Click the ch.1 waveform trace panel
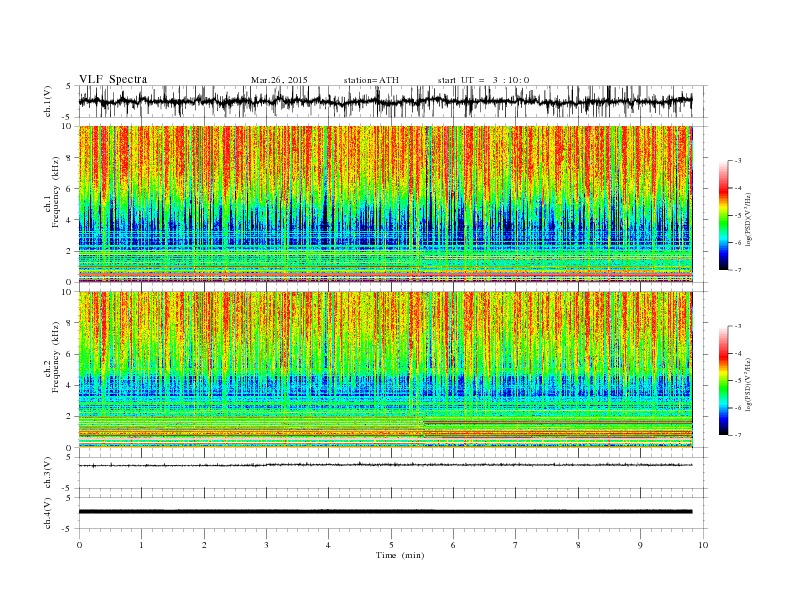 [393, 101]
